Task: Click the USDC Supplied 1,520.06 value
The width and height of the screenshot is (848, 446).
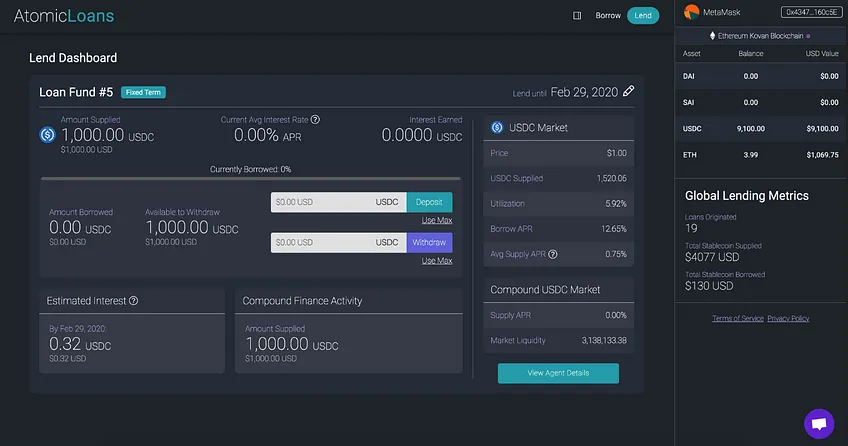Action: (x=612, y=178)
